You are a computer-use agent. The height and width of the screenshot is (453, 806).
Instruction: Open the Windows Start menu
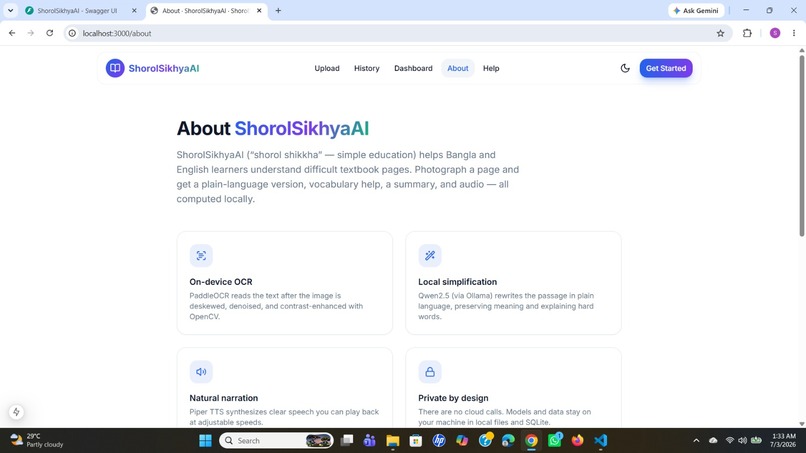206,441
